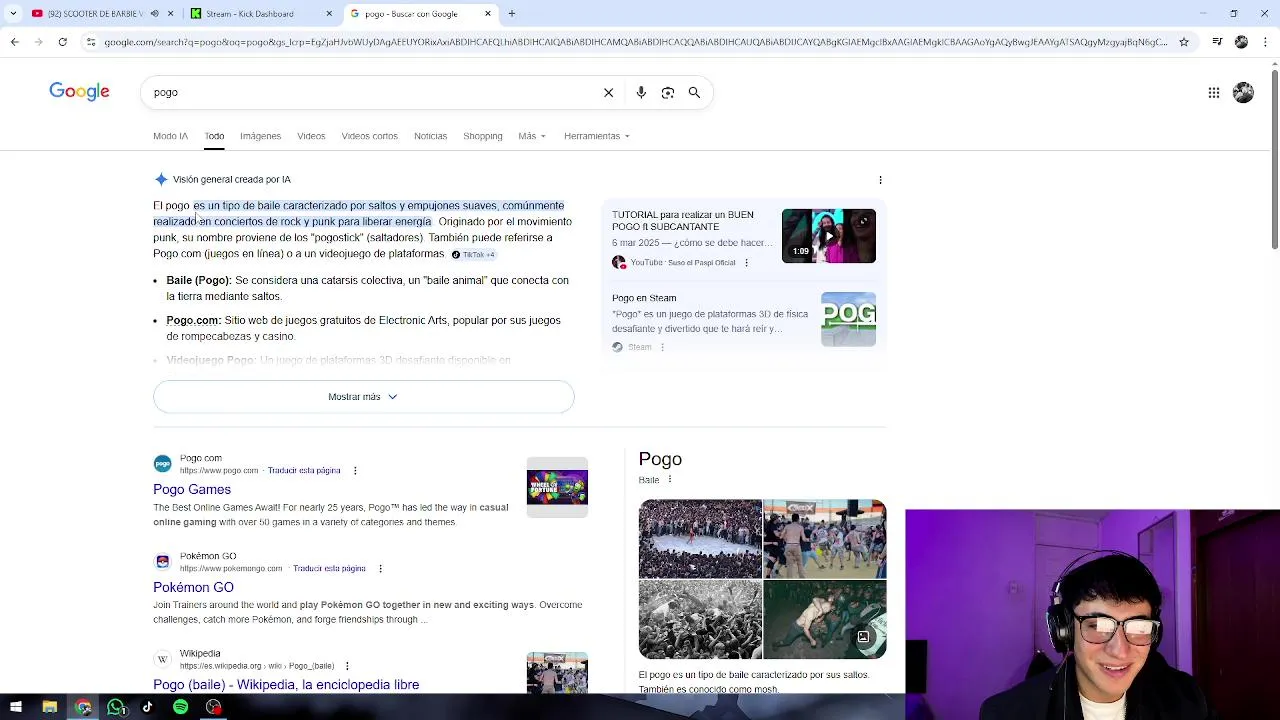Expand the Herramientas dropdown
The image size is (1280, 720).
point(597,136)
